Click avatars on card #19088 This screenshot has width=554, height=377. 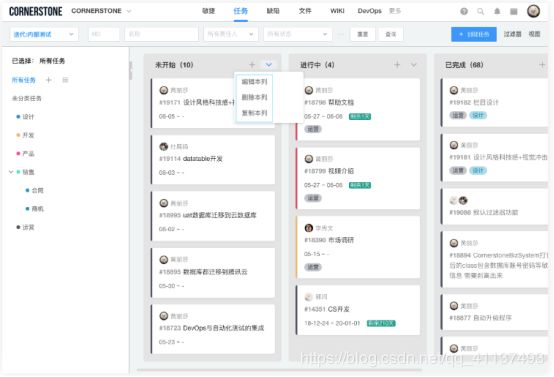(x=459, y=201)
